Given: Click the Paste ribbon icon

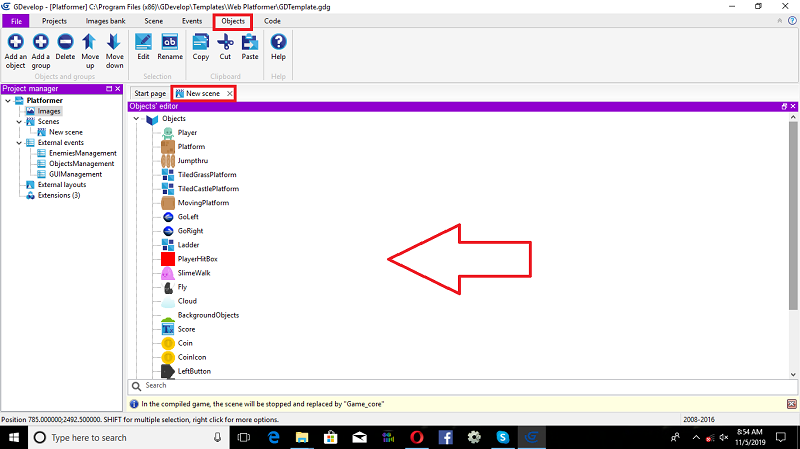Looking at the screenshot, I should click(x=249, y=42).
